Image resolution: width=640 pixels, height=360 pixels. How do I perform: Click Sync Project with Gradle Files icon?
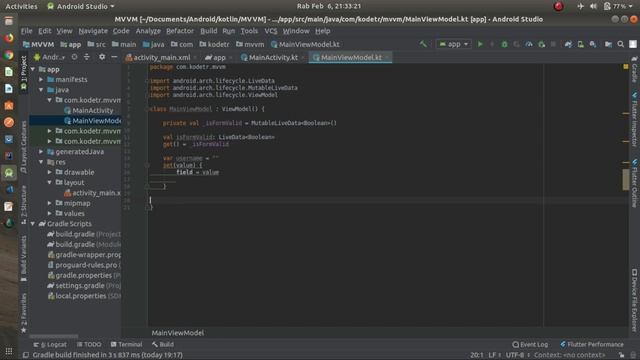click(568, 44)
